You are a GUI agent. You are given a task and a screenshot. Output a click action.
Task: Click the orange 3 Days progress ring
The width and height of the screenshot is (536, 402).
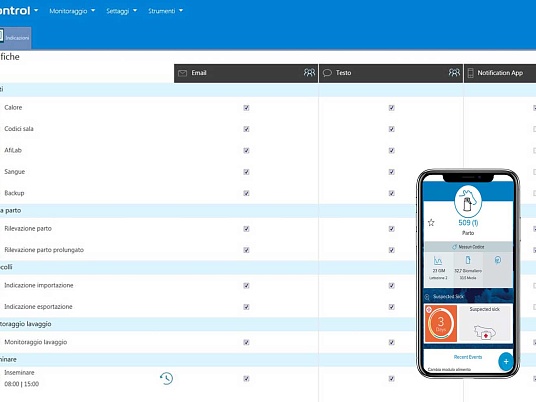441,323
